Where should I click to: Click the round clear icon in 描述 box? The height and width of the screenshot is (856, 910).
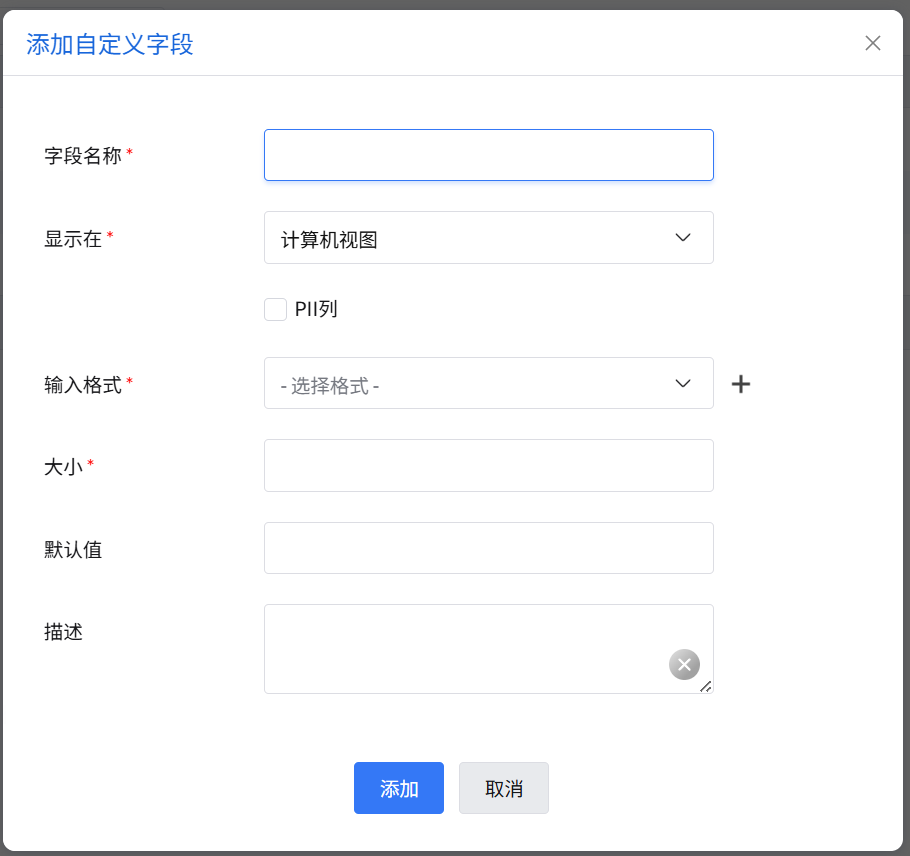click(684, 664)
